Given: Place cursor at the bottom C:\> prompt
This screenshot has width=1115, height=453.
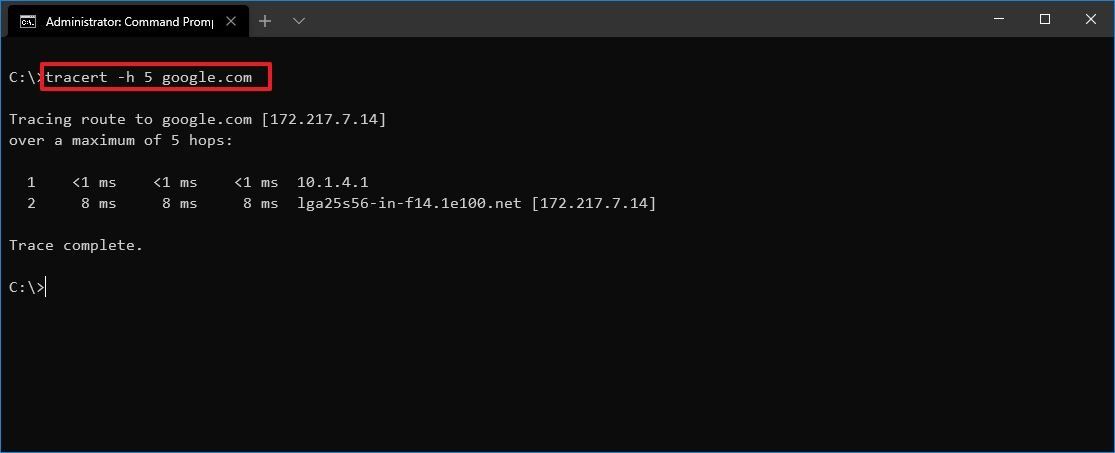Looking at the screenshot, I should click(x=28, y=287).
